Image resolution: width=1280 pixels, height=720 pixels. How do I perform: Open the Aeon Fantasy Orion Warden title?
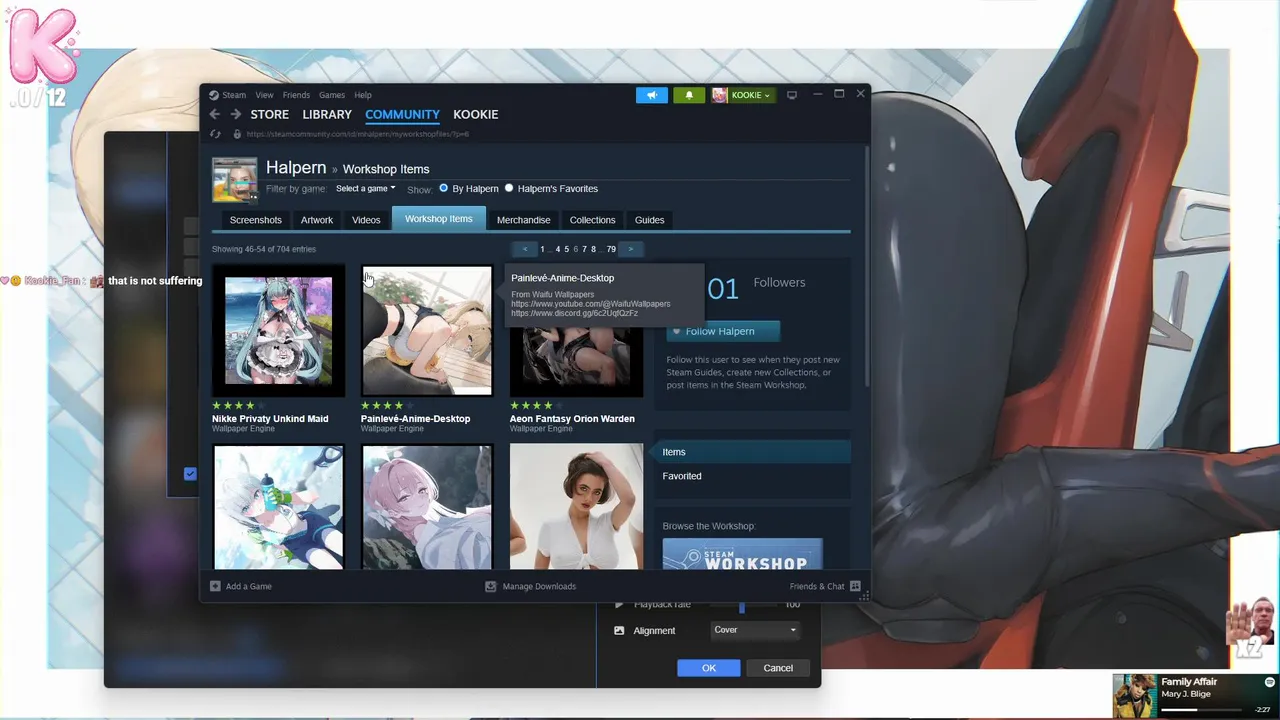(572, 419)
